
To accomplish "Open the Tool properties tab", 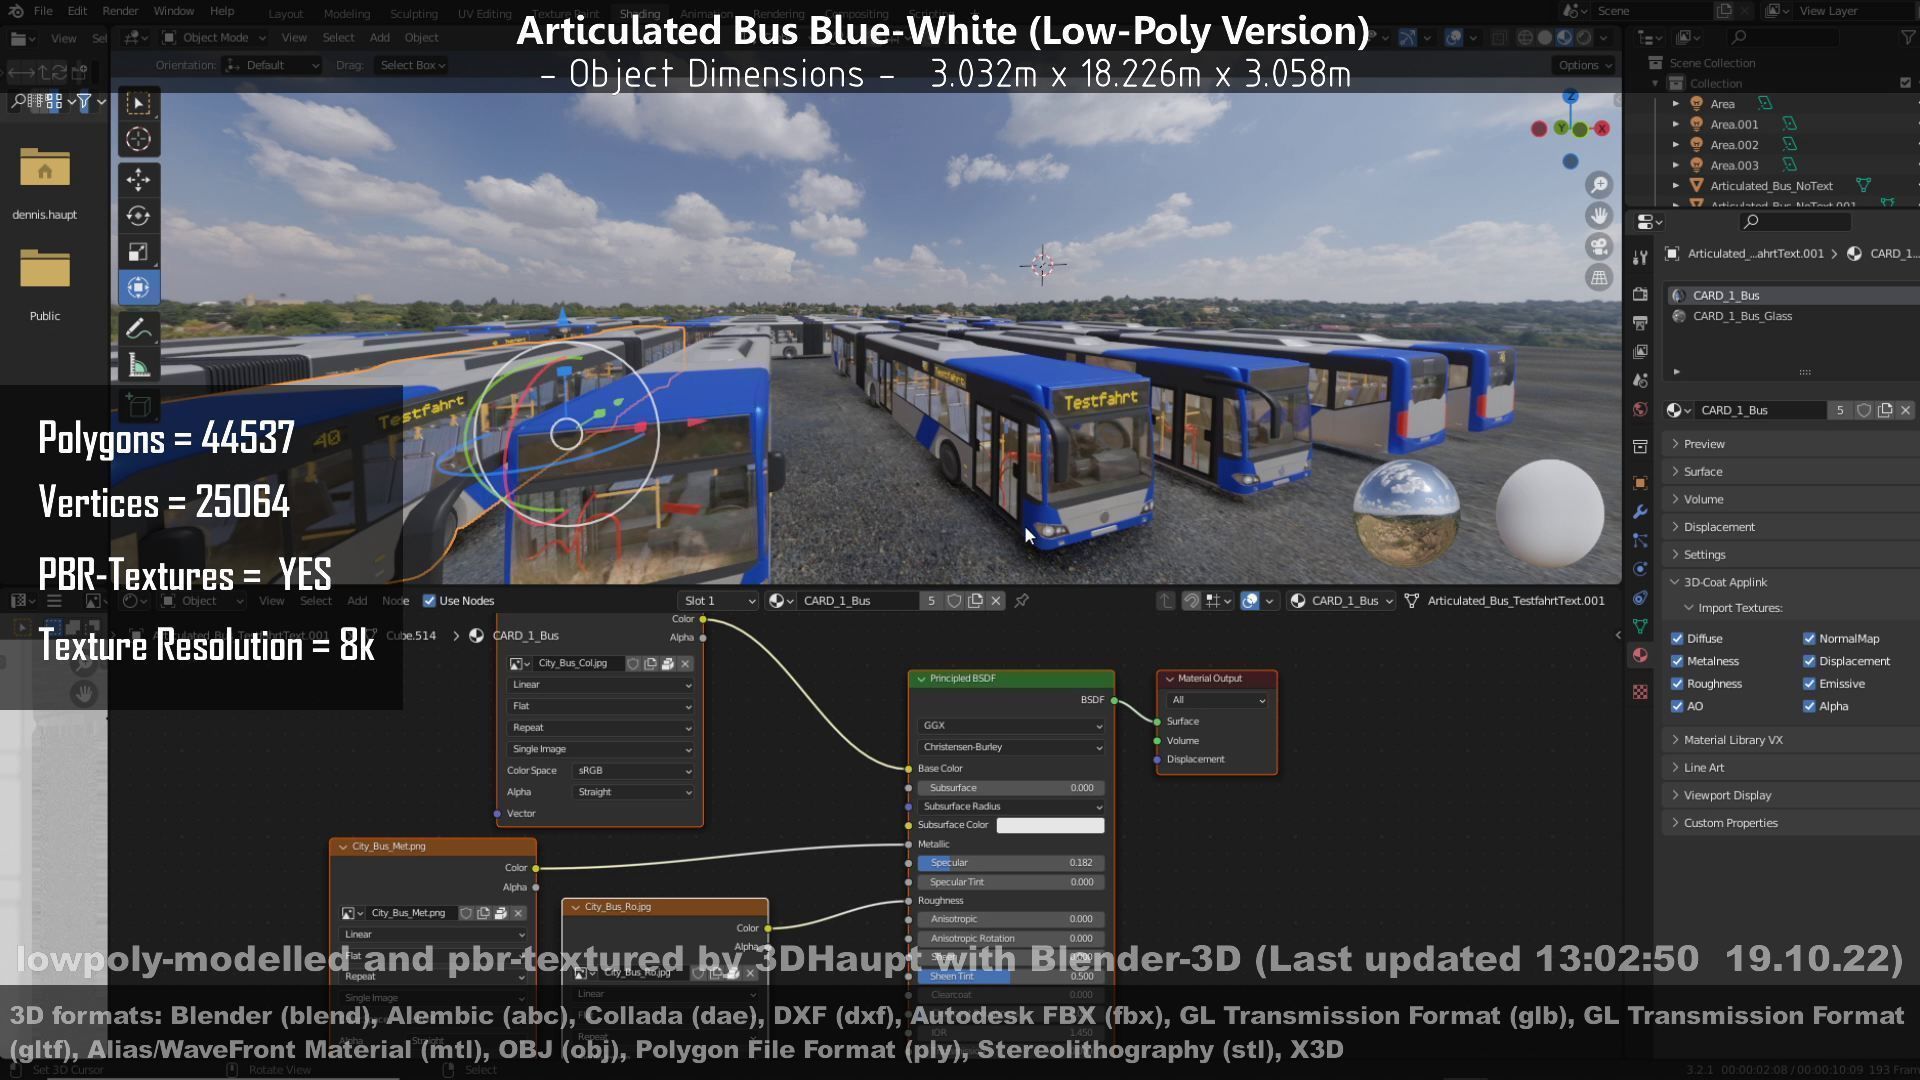I will tap(1640, 257).
